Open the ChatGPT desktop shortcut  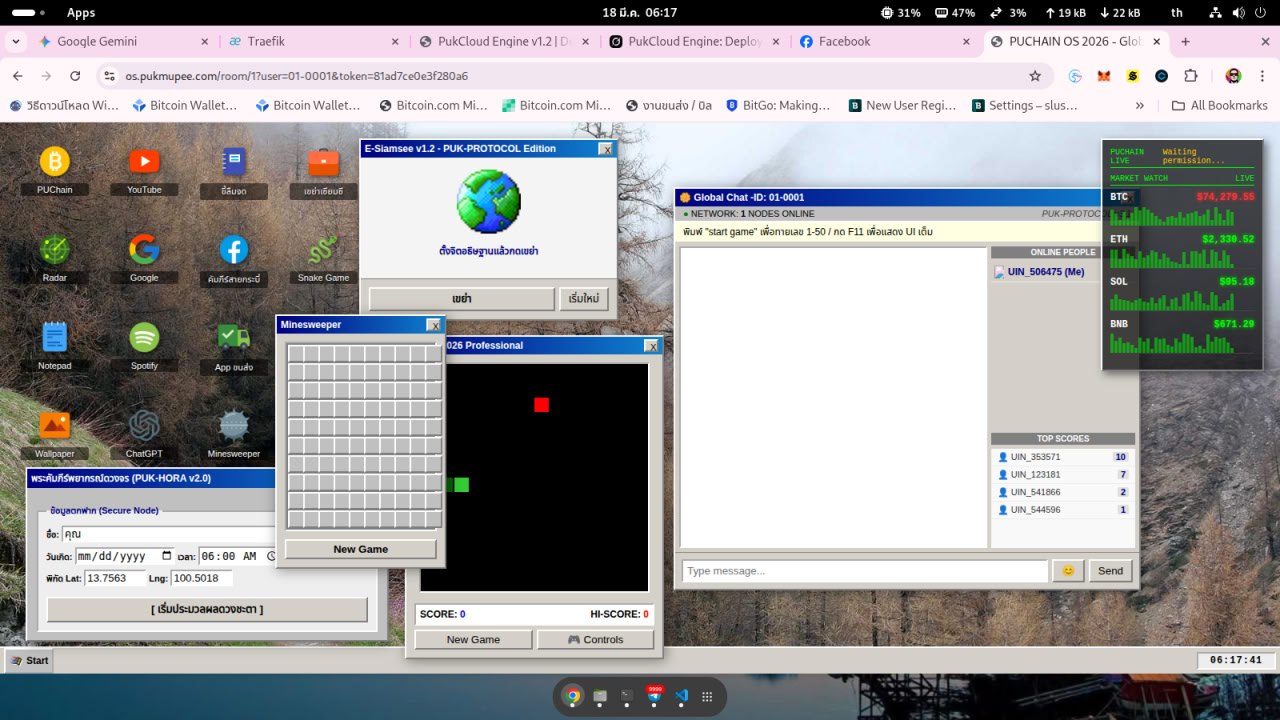pyautogui.click(x=144, y=426)
